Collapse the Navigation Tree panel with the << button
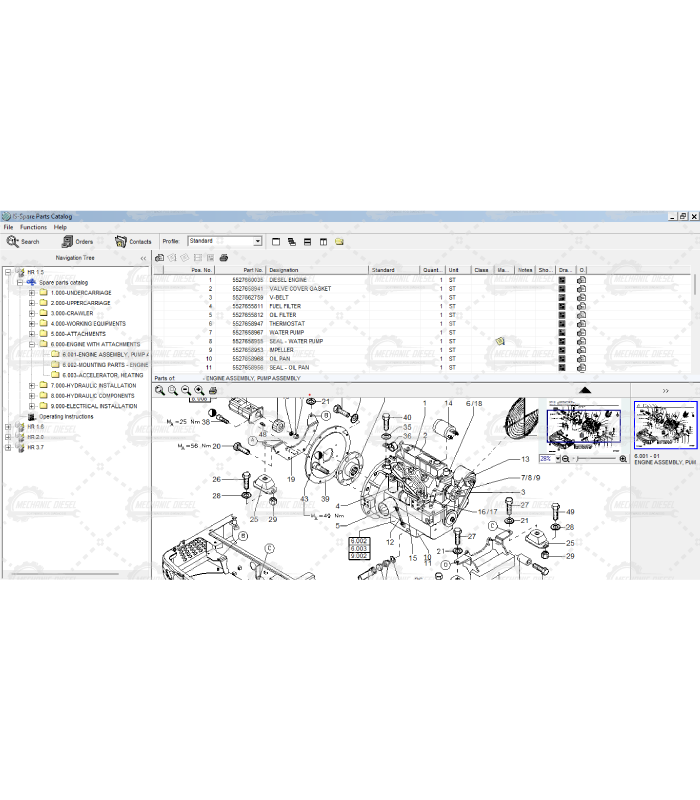The image size is (700, 800). (142, 258)
